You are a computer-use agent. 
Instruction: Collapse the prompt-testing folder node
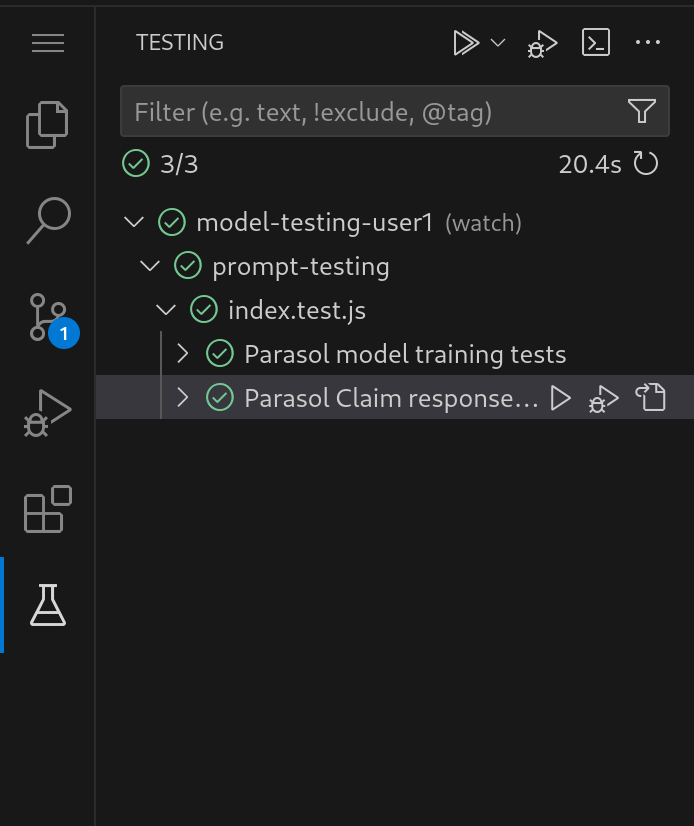point(150,266)
